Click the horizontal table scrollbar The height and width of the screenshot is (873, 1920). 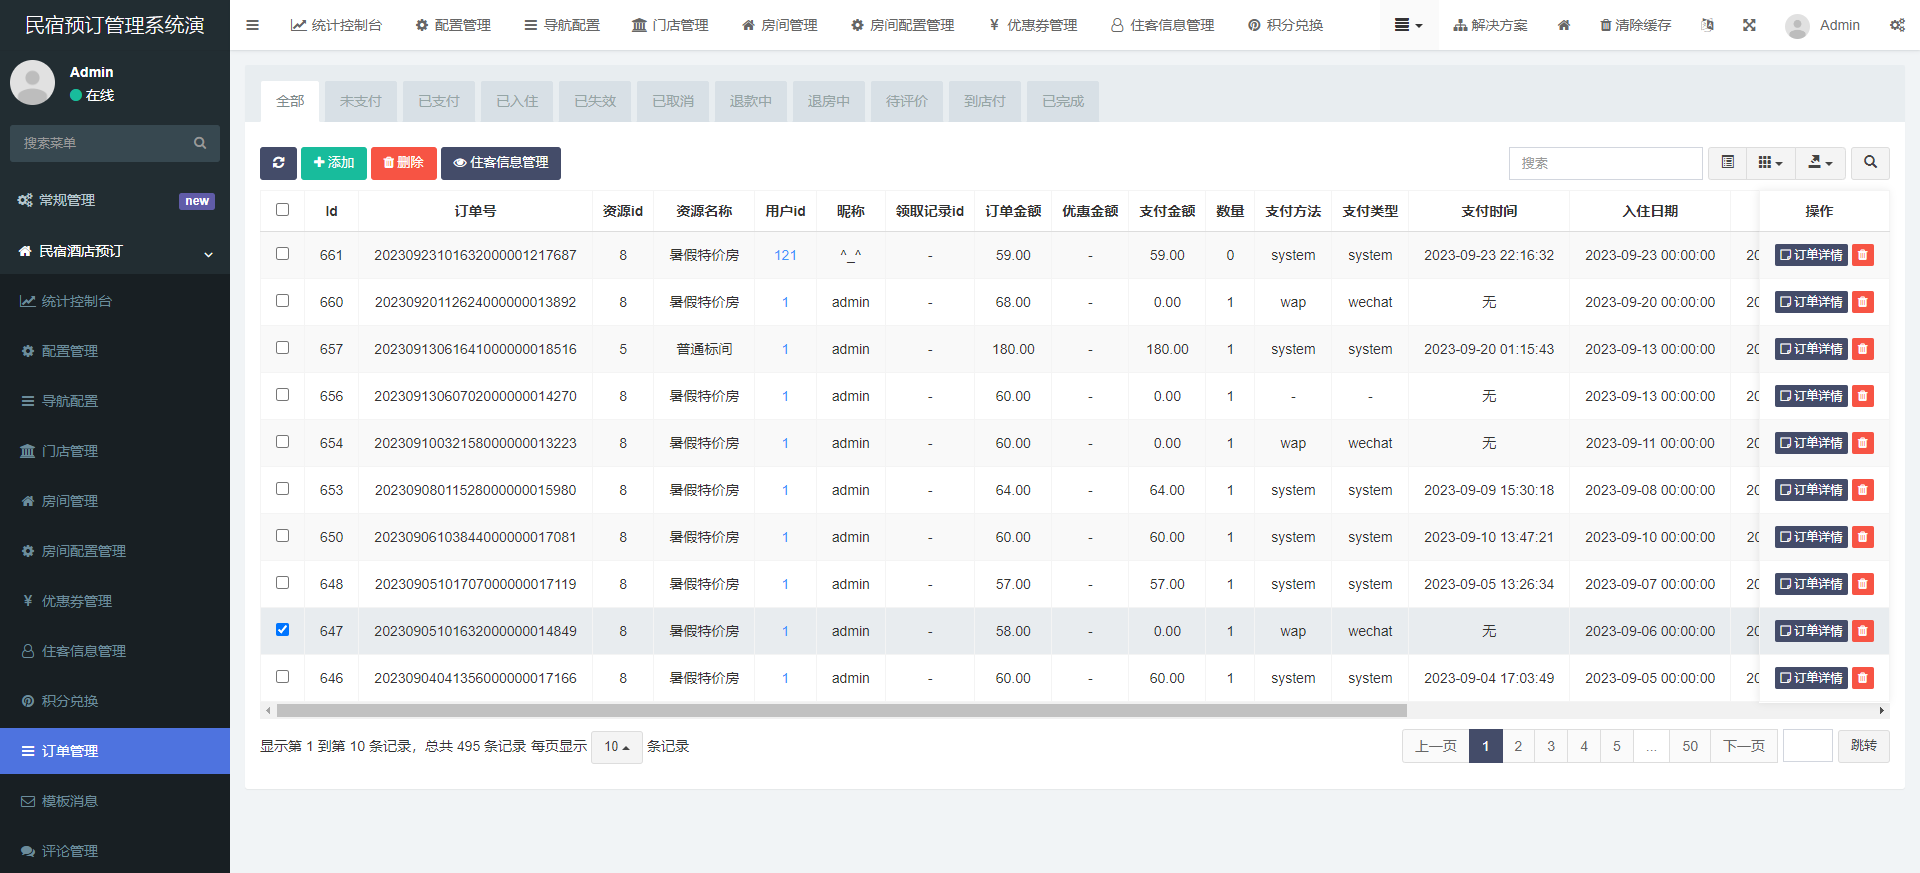pyautogui.click(x=841, y=711)
